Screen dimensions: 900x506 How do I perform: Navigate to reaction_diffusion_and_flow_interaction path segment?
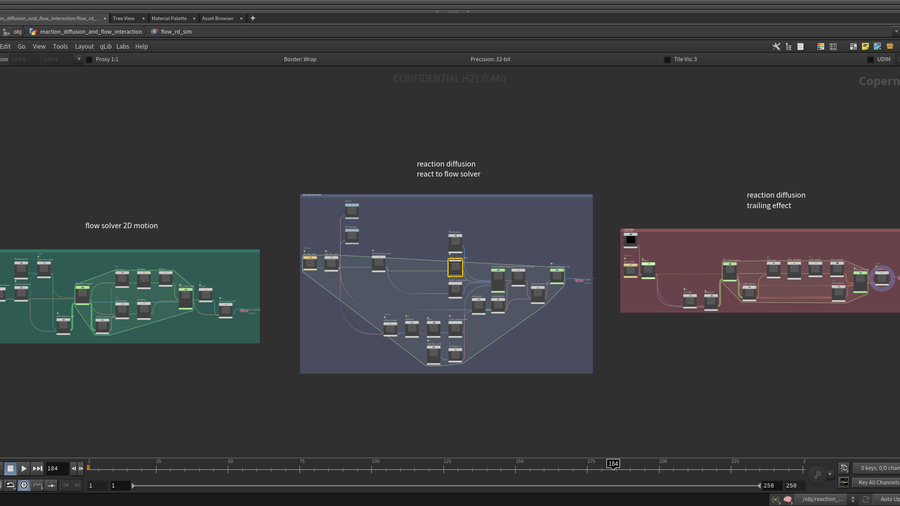point(90,31)
